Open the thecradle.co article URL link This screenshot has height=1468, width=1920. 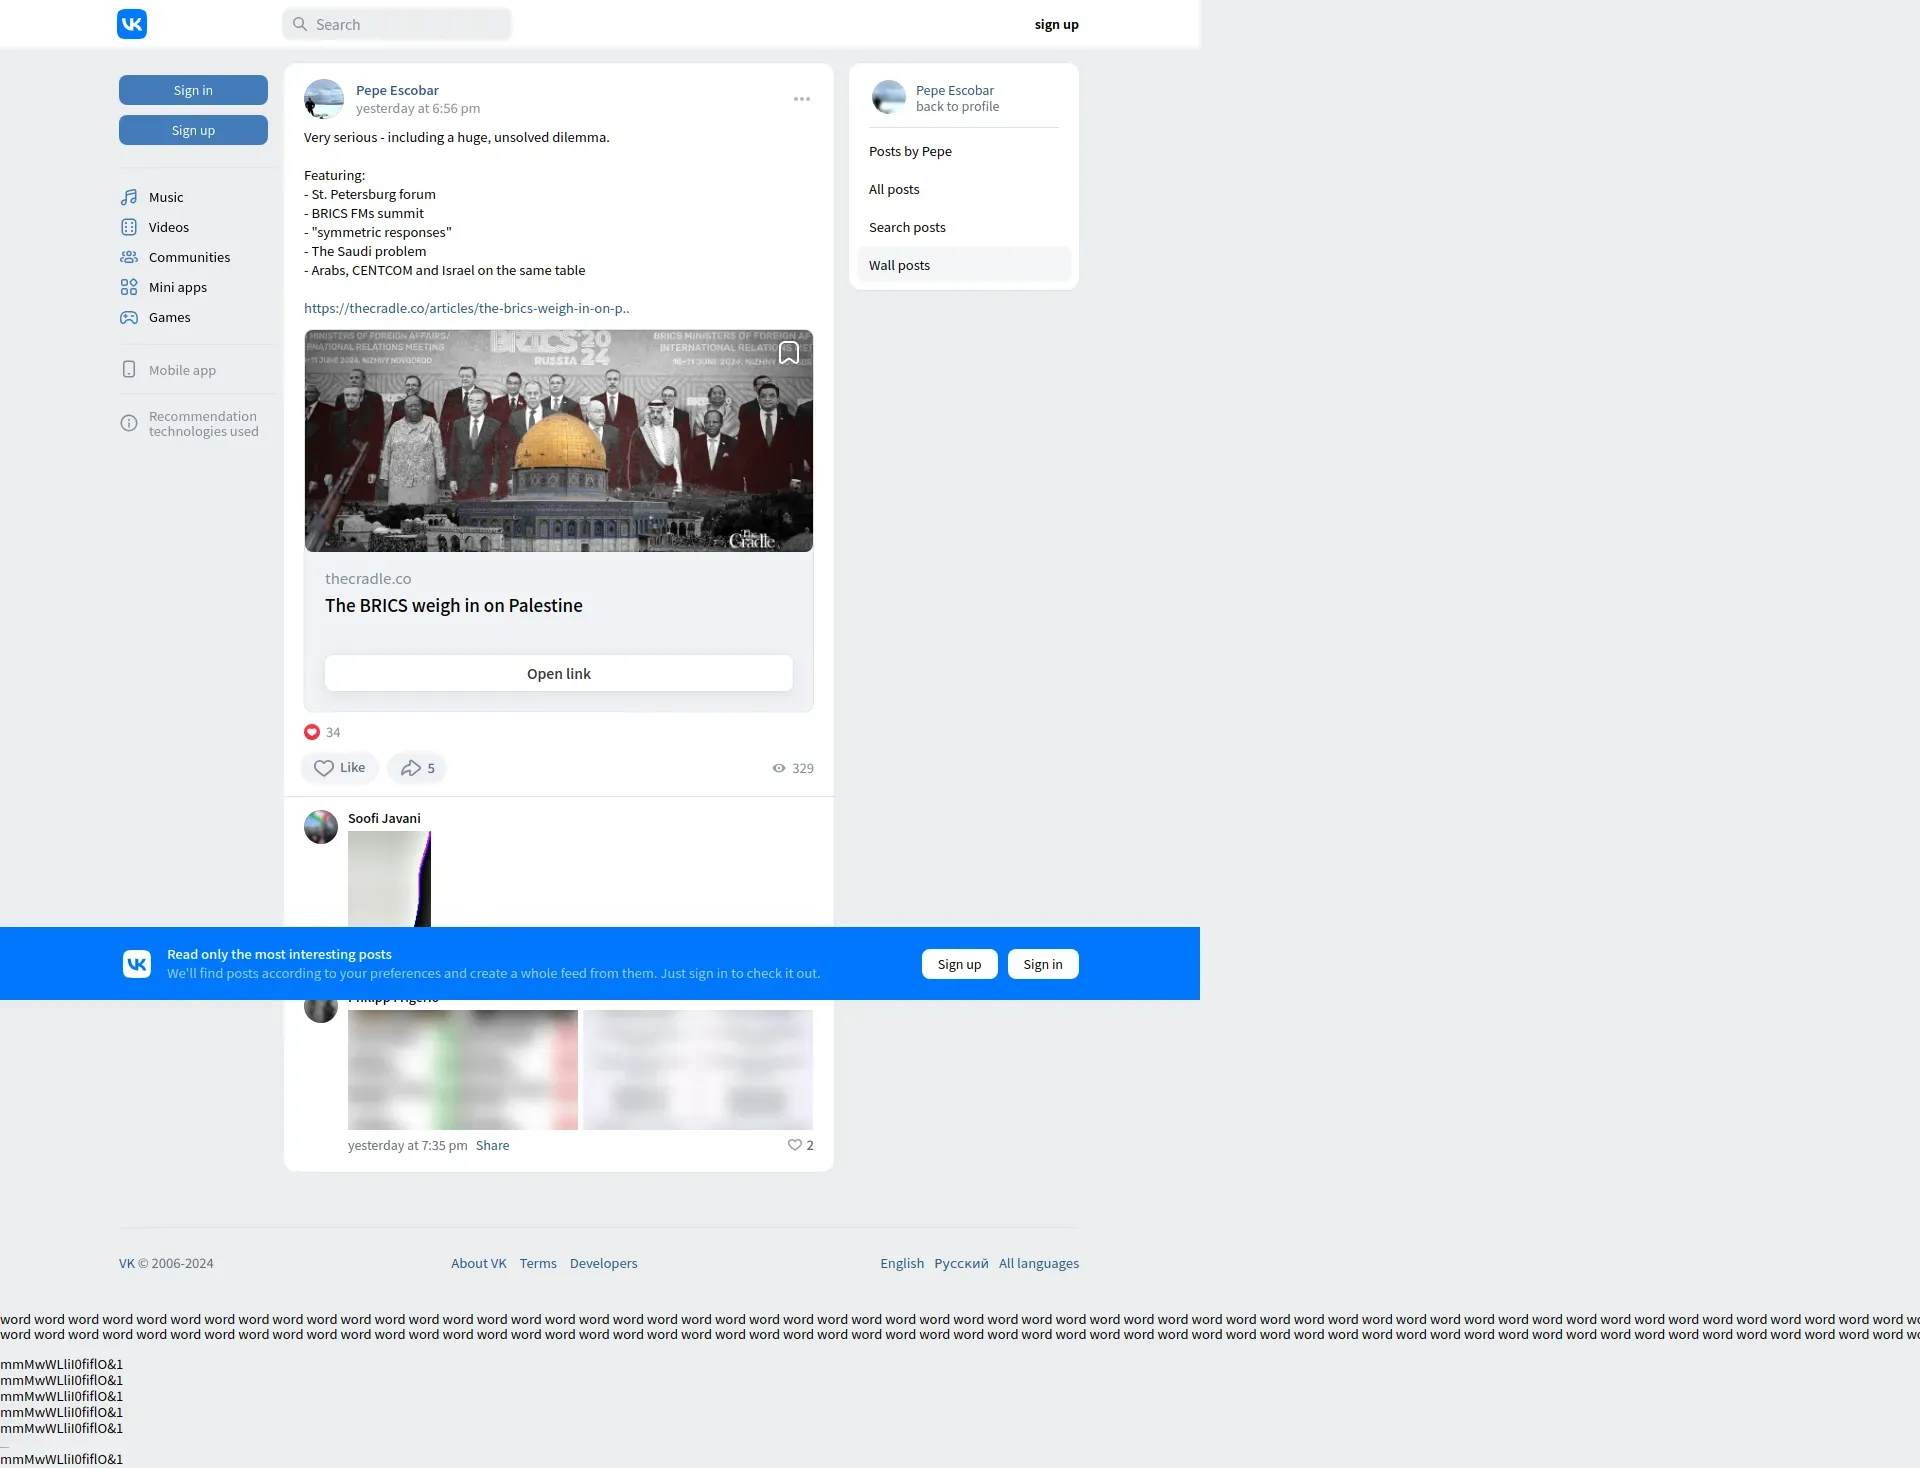(466, 308)
